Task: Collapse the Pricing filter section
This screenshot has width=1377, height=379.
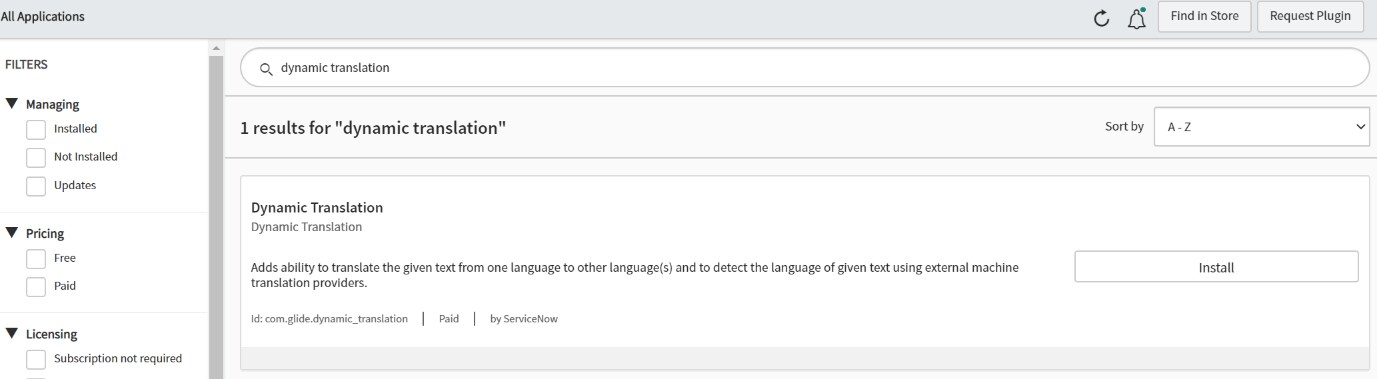Action: [x=12, y=233]
